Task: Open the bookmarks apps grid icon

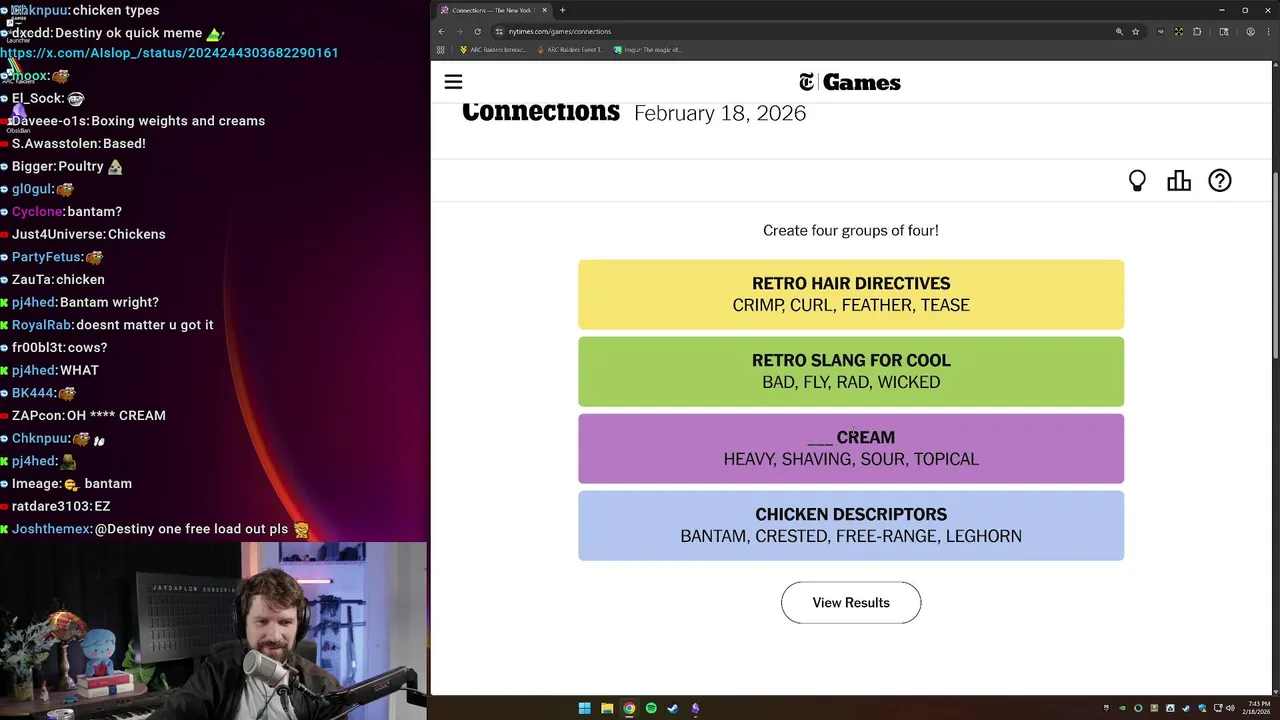Action: 441,49
